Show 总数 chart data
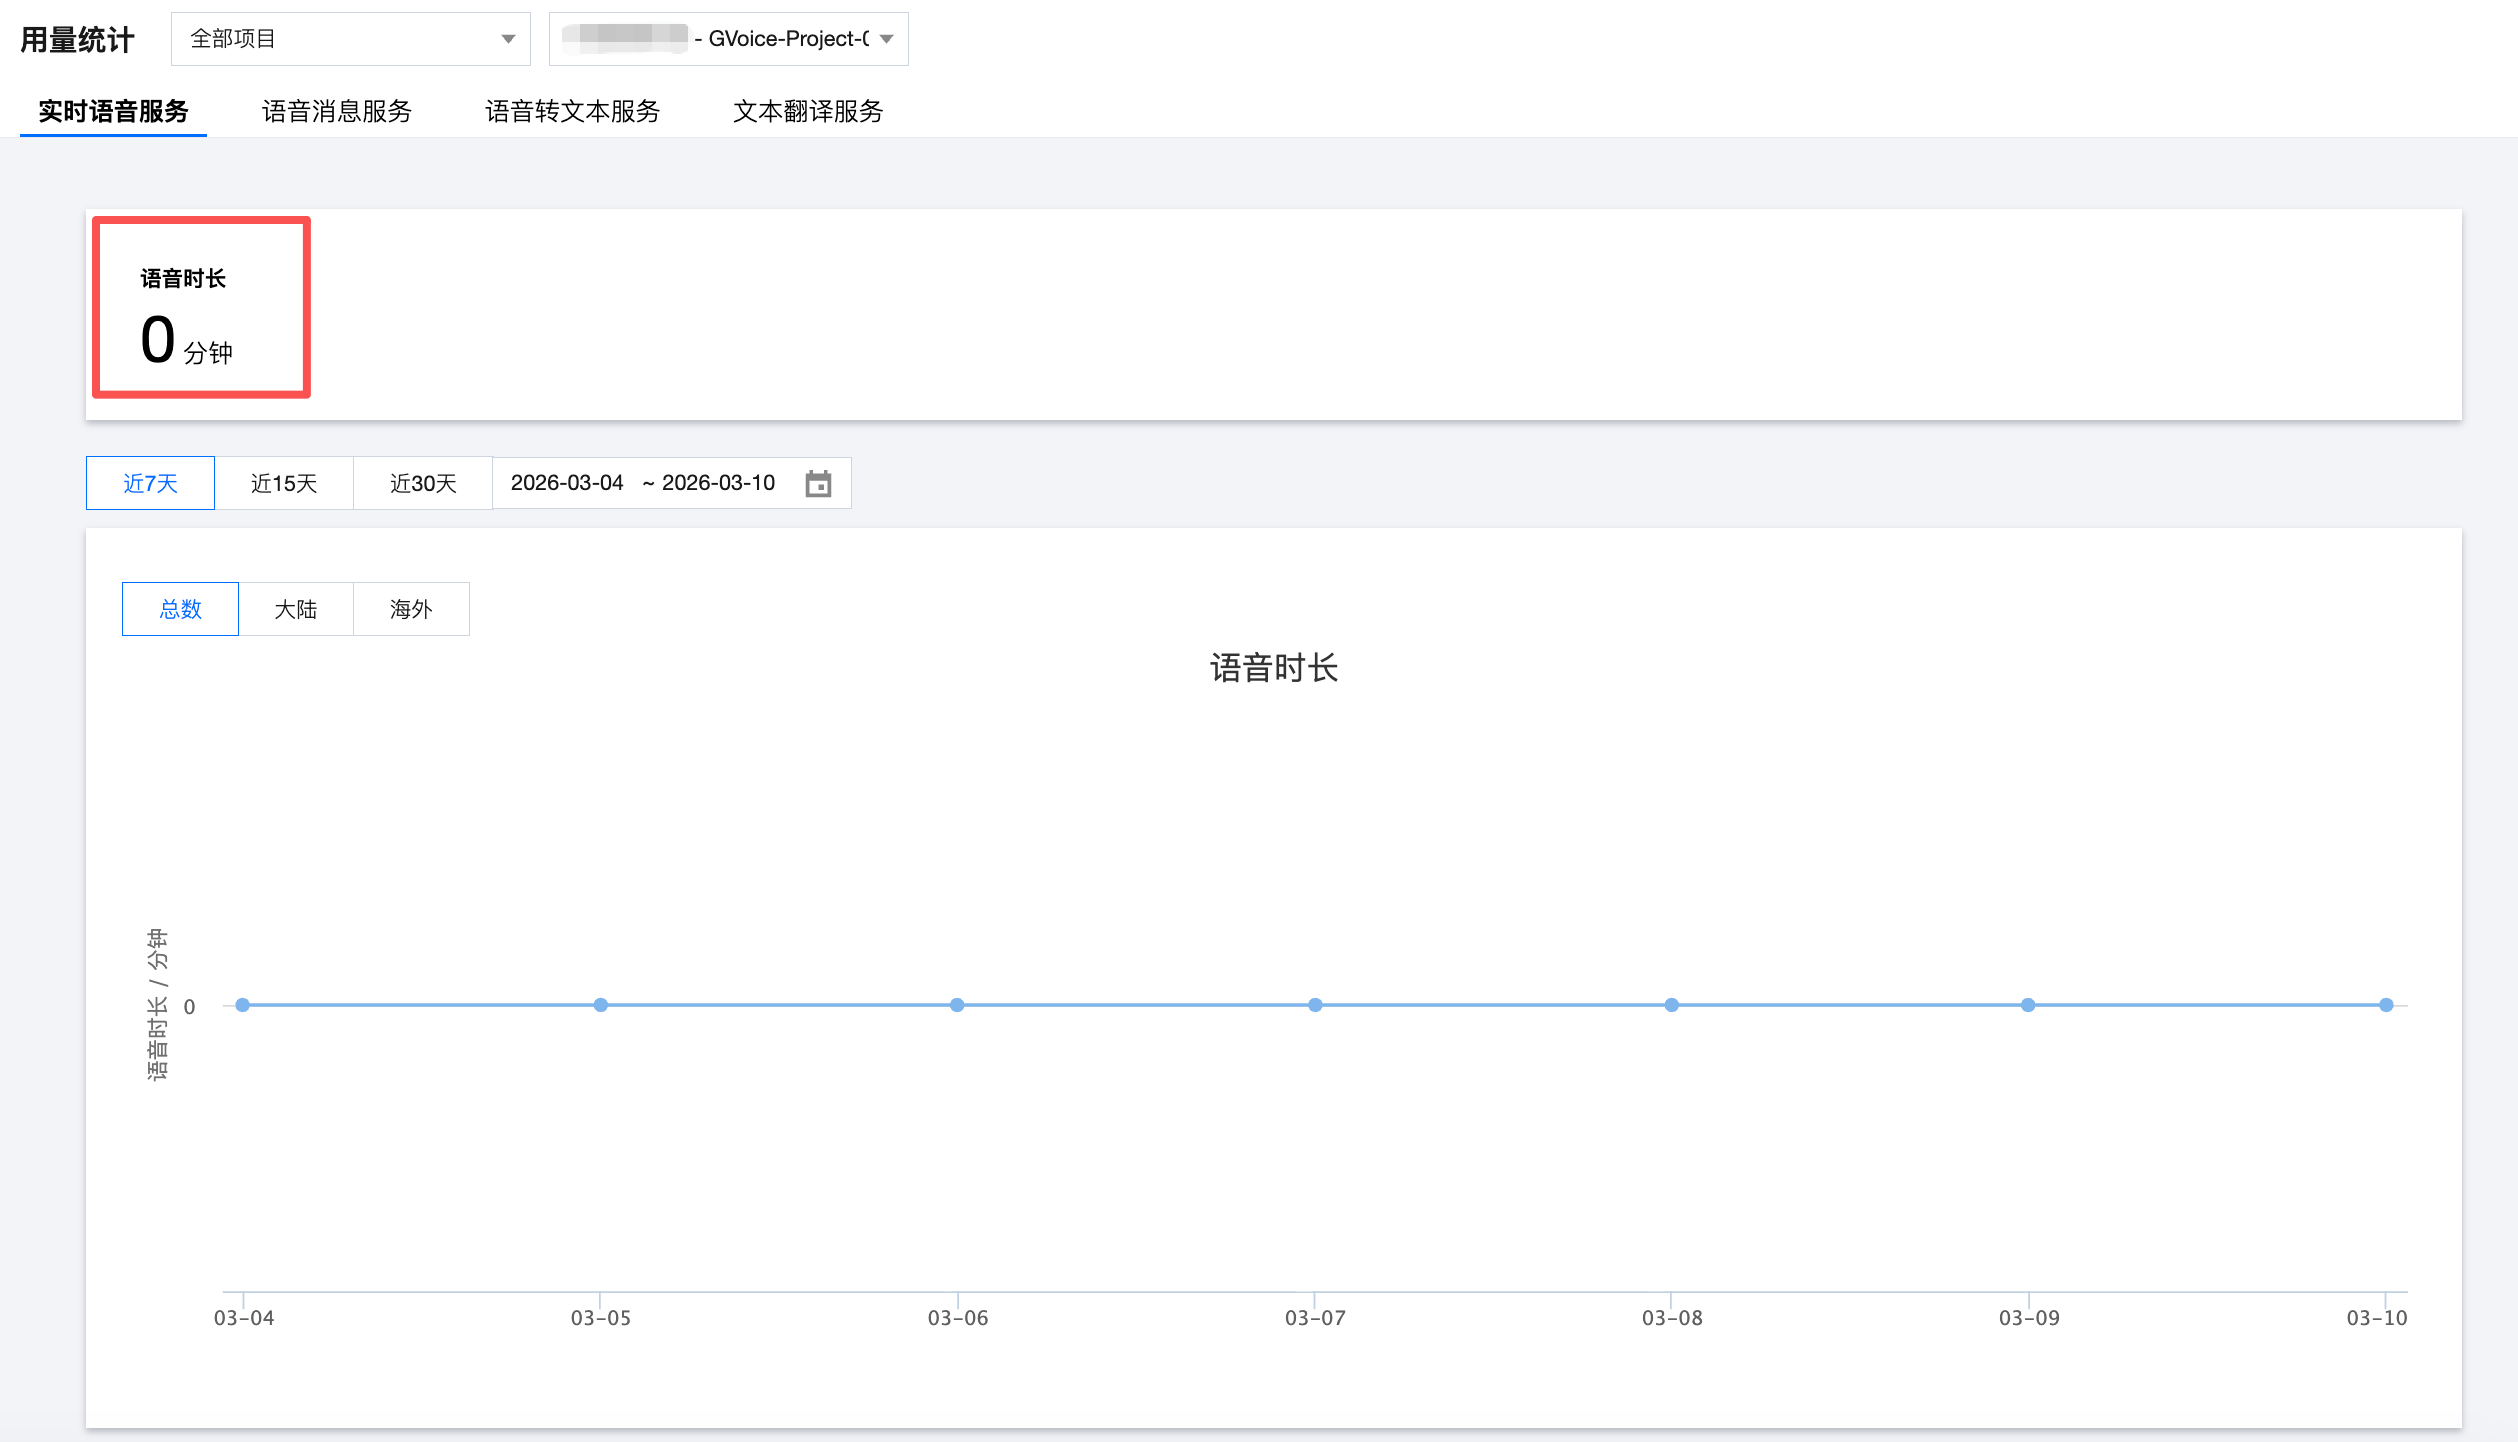The width and height of the screenshot is (2518, 1442). (180, 609)
